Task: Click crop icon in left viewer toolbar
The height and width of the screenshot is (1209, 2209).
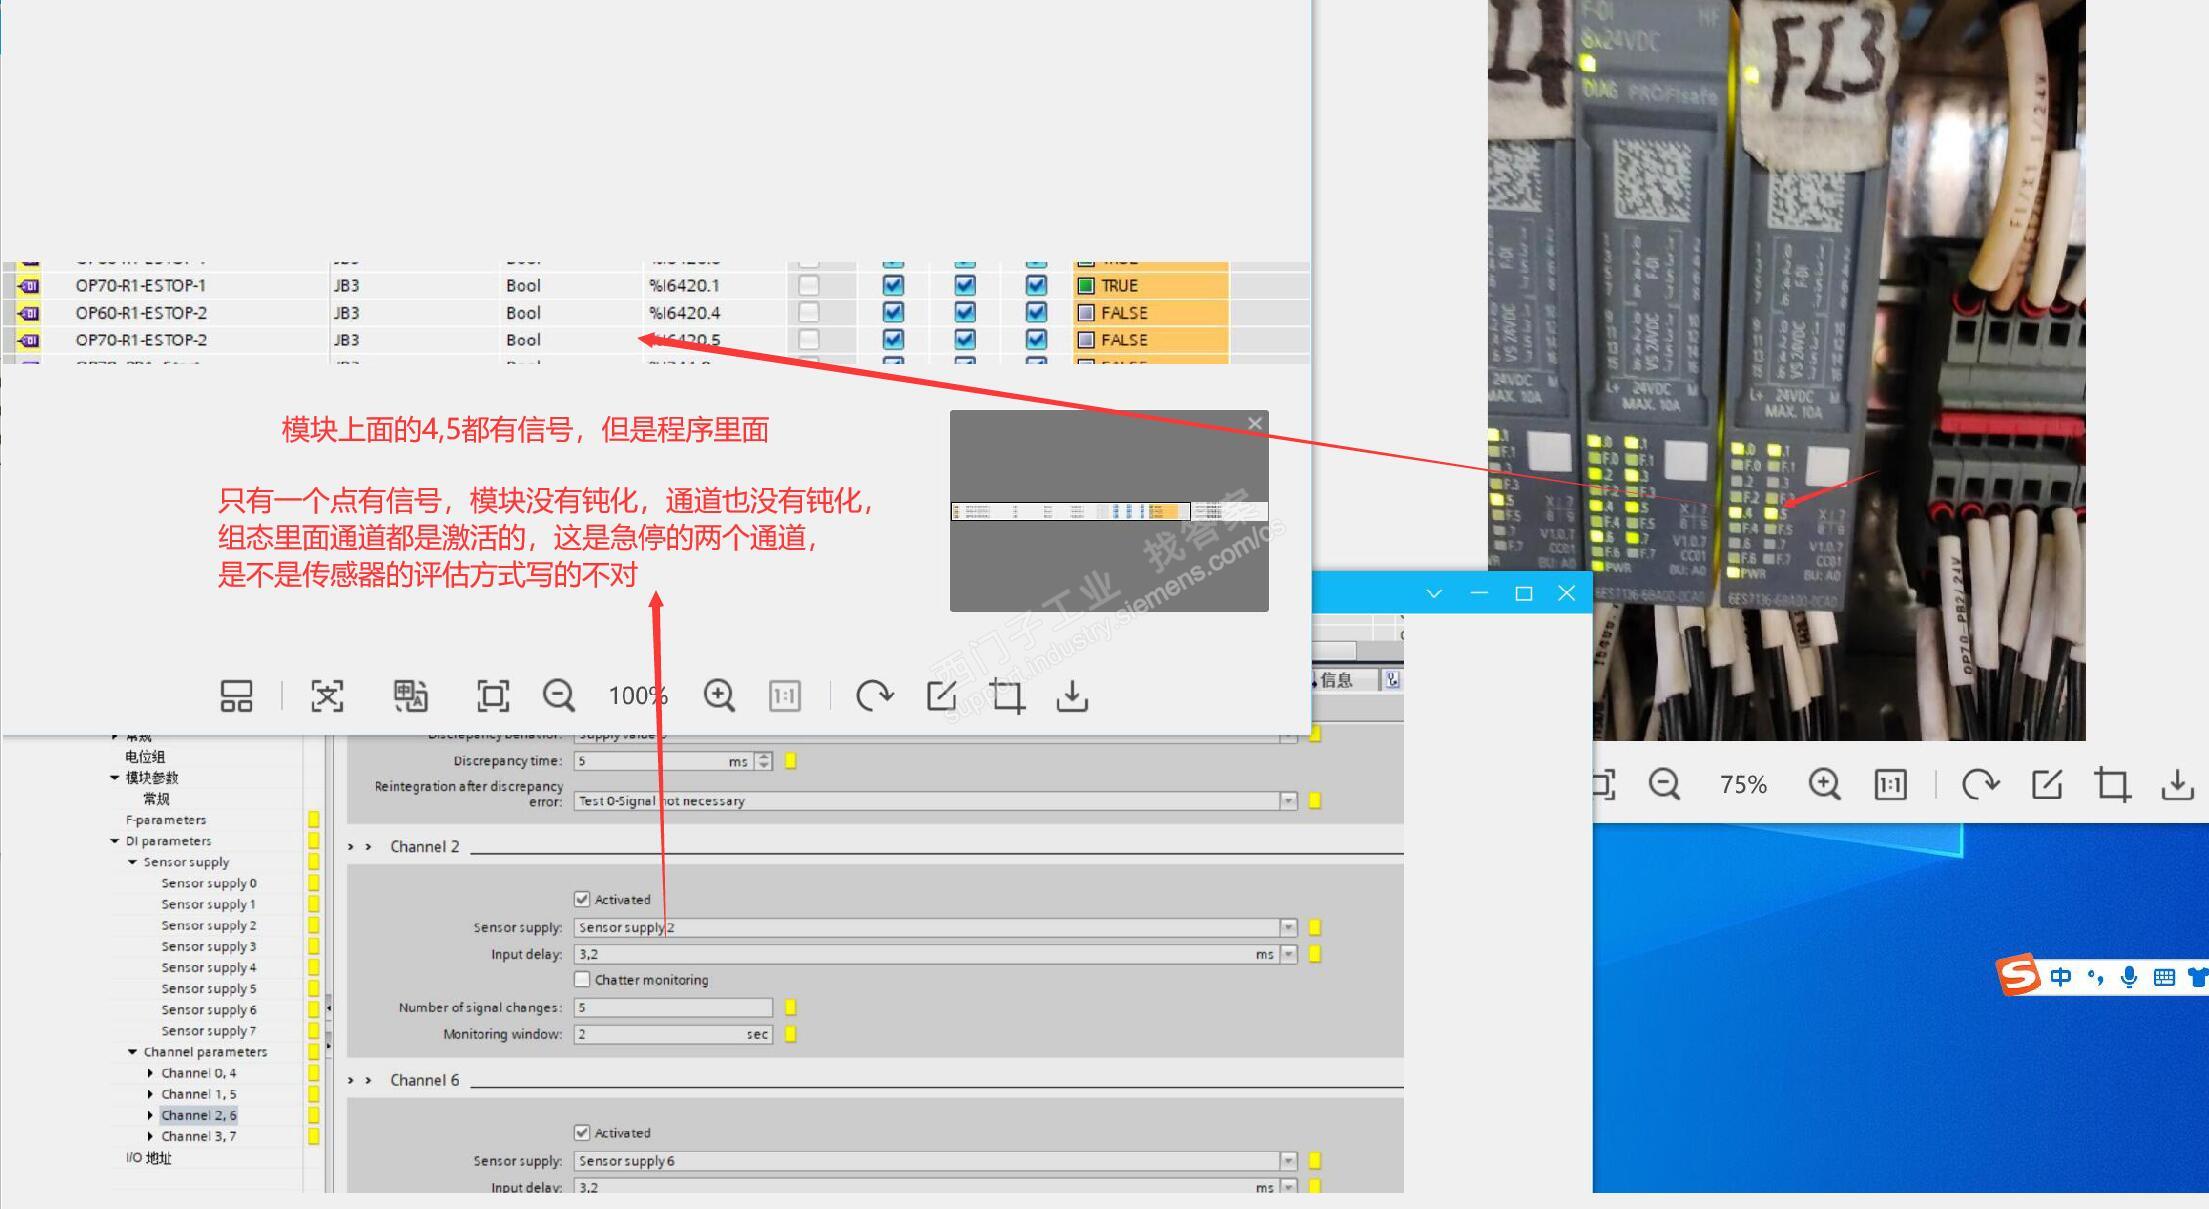Action: [1007, 695]
